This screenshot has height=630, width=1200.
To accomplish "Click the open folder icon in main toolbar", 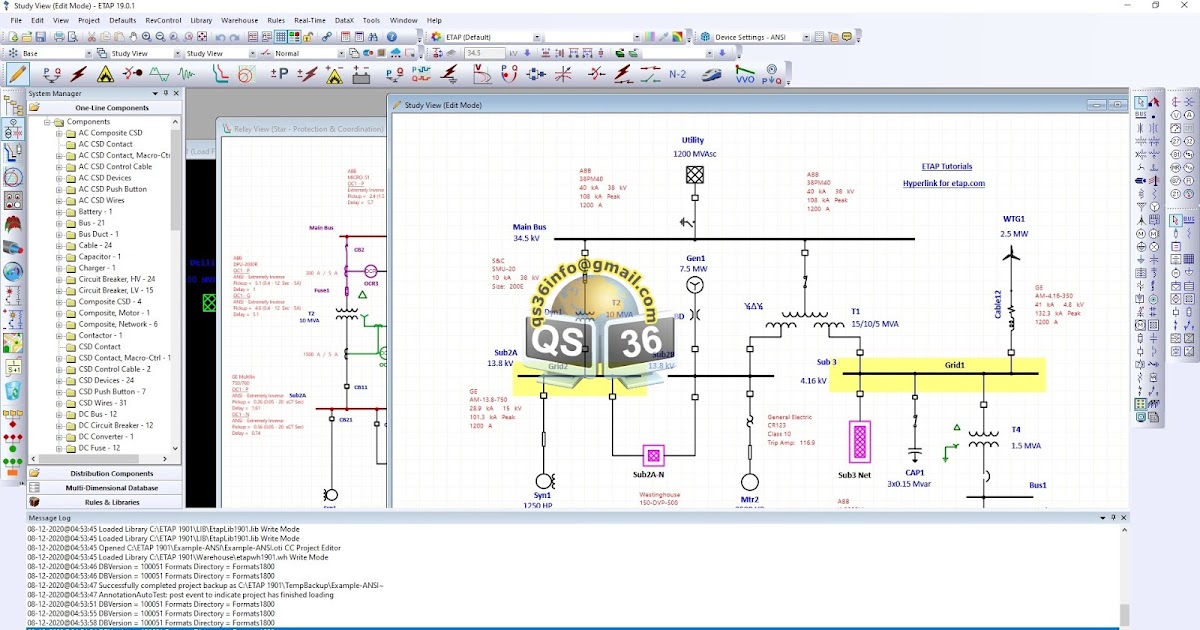I will (27, 37).
